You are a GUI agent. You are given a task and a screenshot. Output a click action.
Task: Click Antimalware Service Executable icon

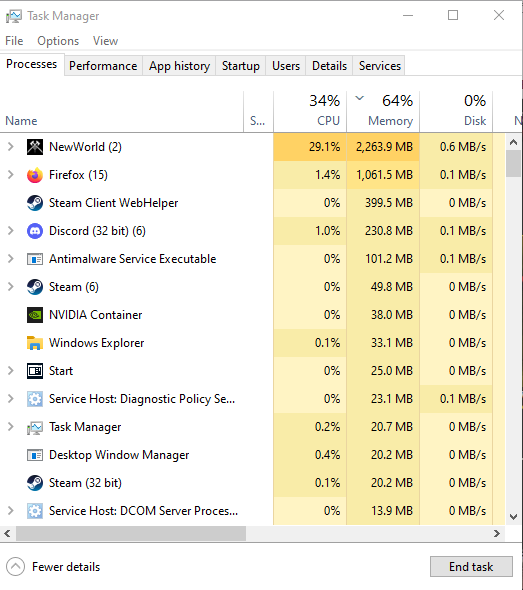[x=35, y=259]
